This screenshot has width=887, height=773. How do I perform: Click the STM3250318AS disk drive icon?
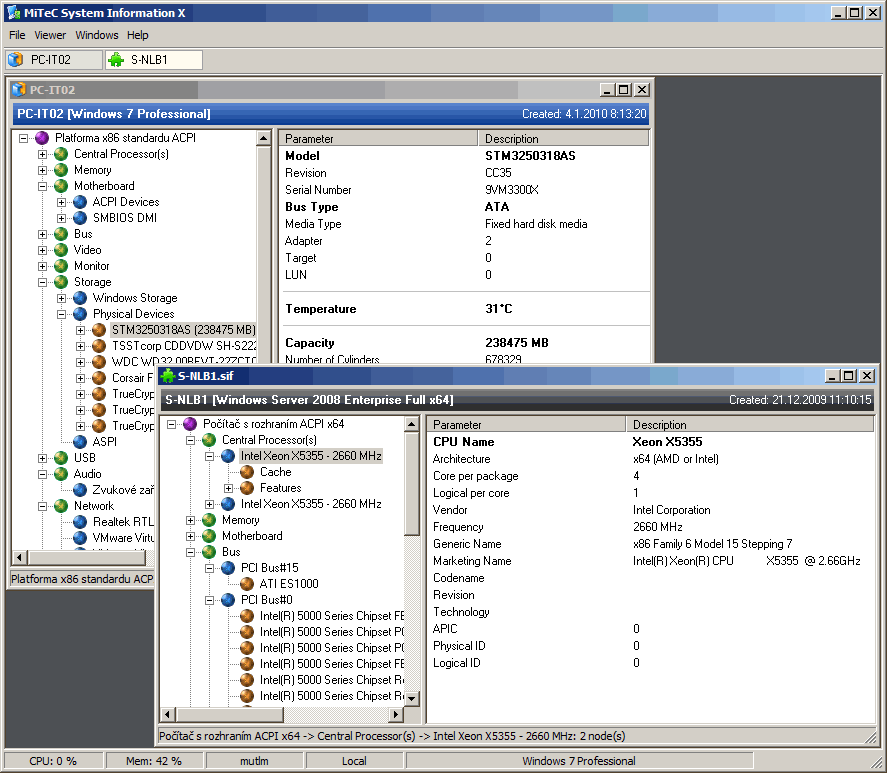(x=99, y=330)
